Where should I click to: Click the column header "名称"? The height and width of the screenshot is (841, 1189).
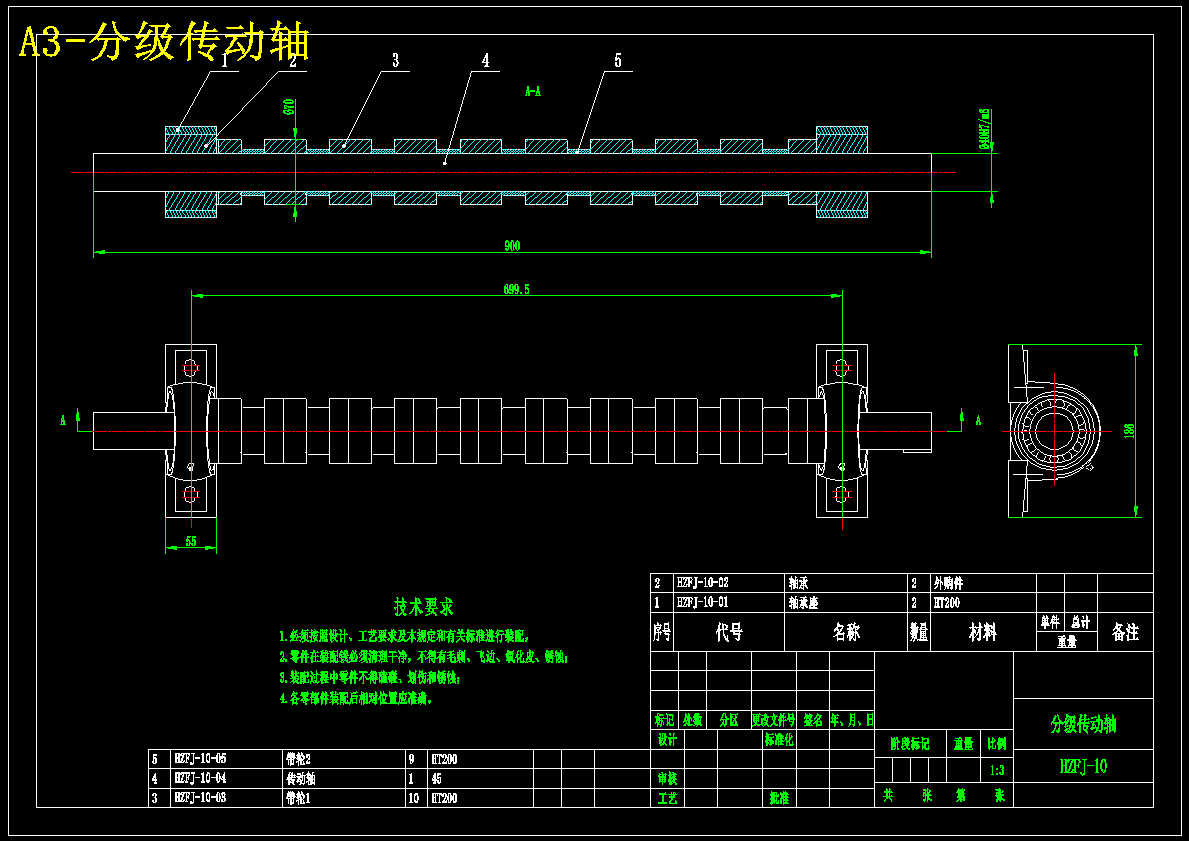[x=846, y=632]
